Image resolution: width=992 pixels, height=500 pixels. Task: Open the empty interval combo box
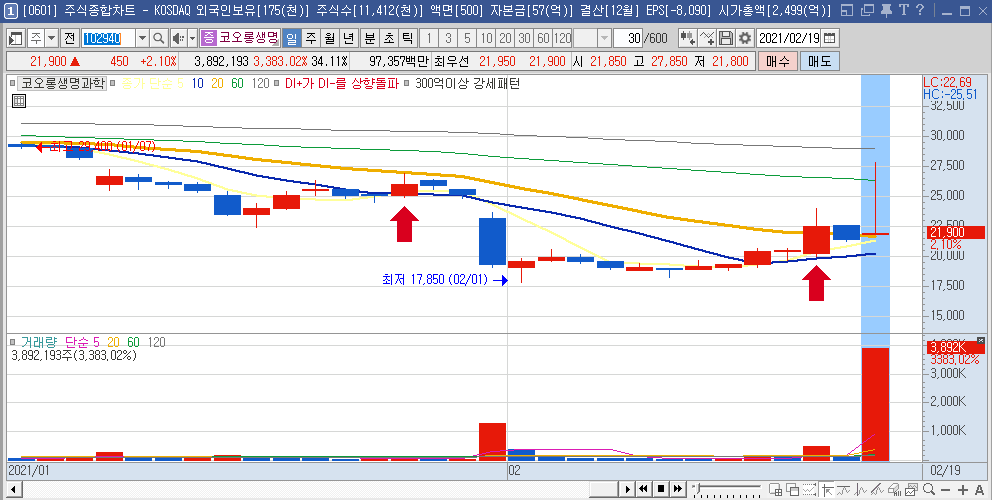[x=592, y=39]
